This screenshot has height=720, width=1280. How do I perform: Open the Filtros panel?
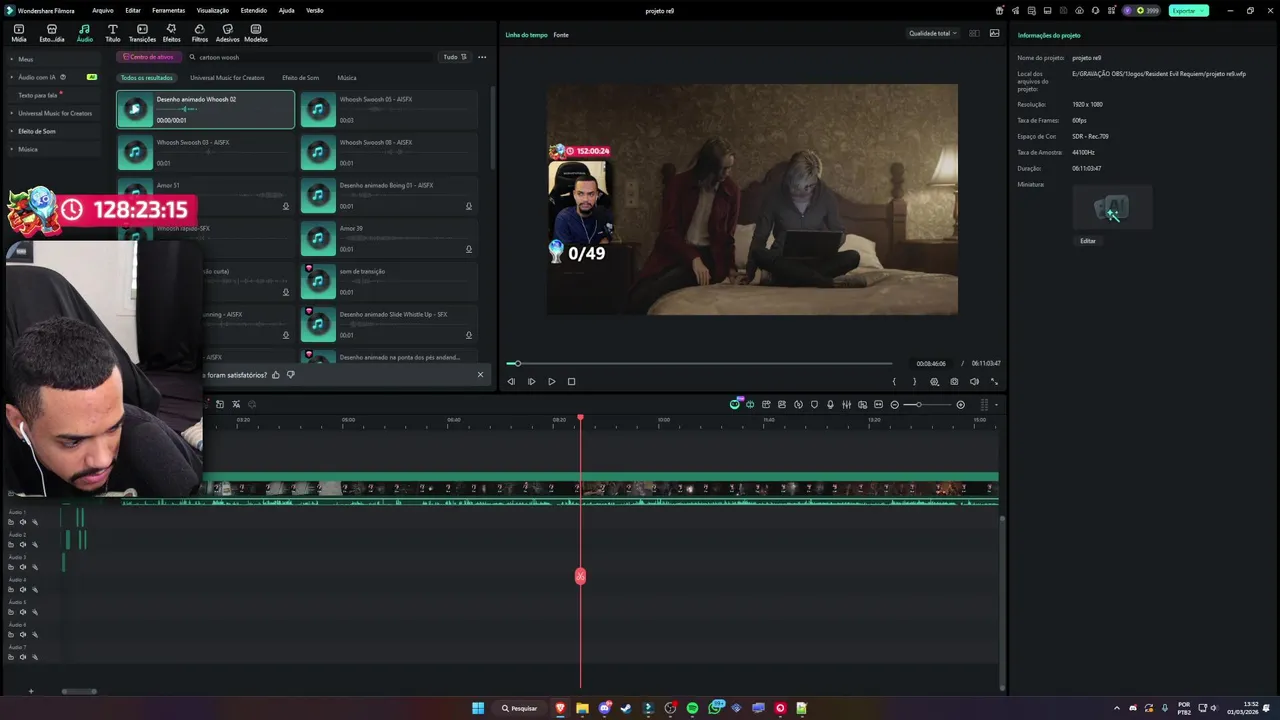pos(200,33)
